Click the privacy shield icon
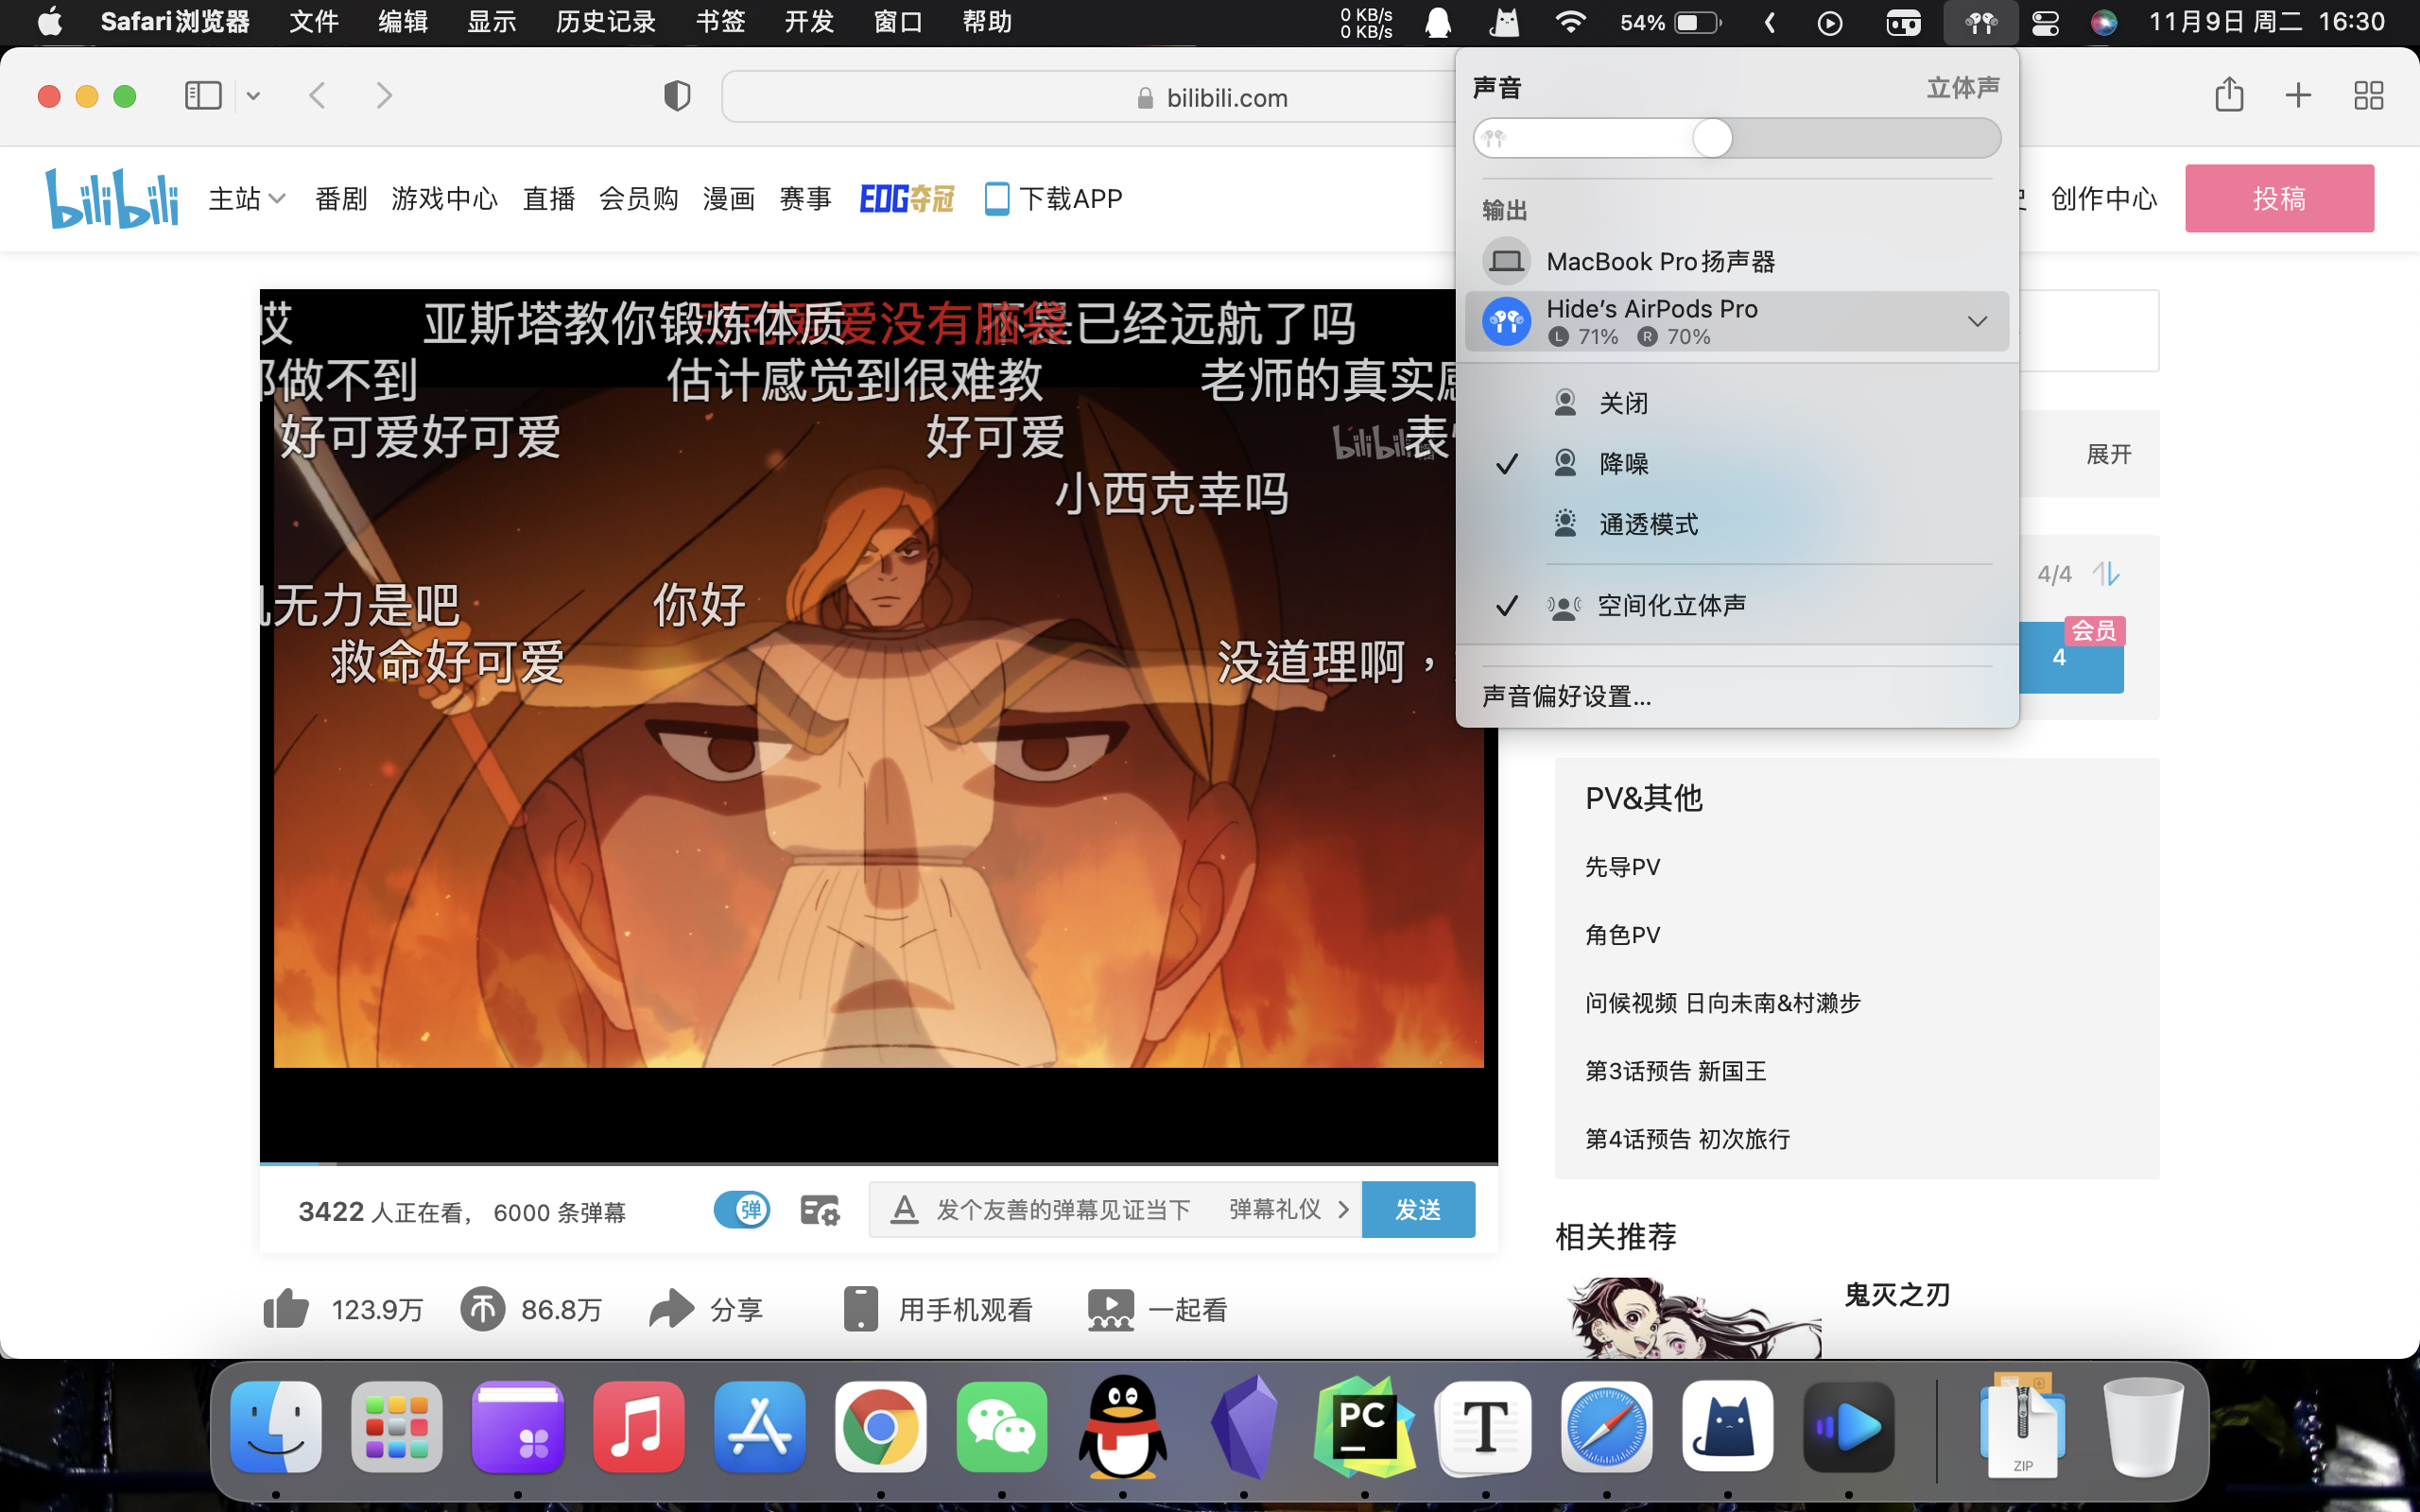The image size is (2420, 1512). [677, 96]
